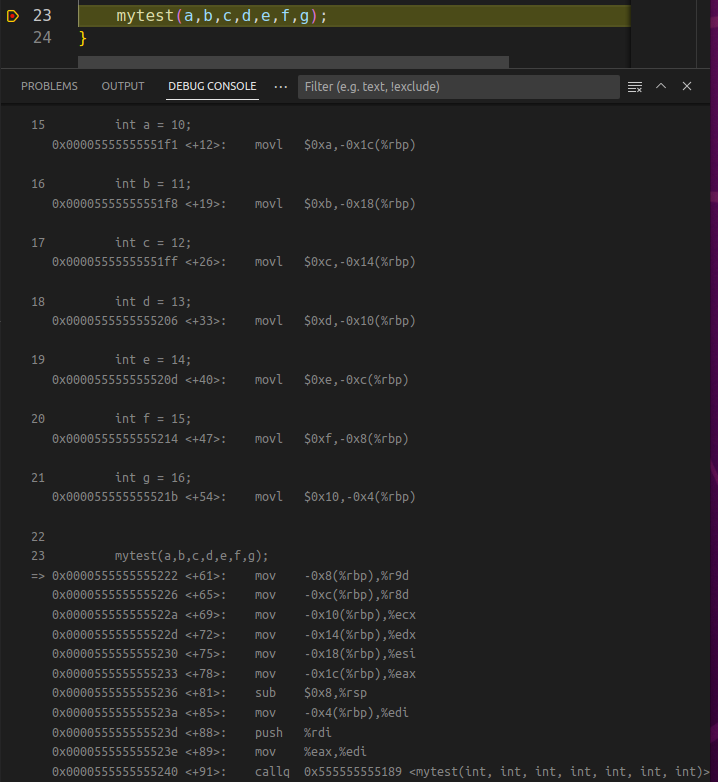
Task: Click console source line 'int c = 12;'
Action: tap(153, 242)
